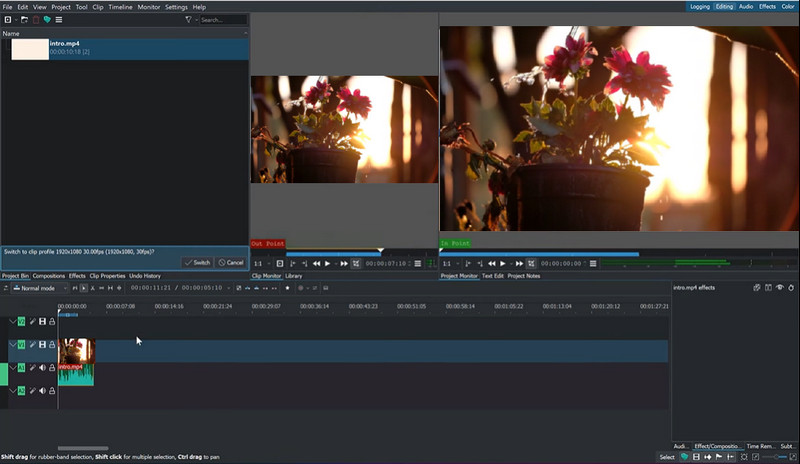The height and width of the screenshot is (464, 800).
Task: Switch to the Library tab
Action: [293, 276]
